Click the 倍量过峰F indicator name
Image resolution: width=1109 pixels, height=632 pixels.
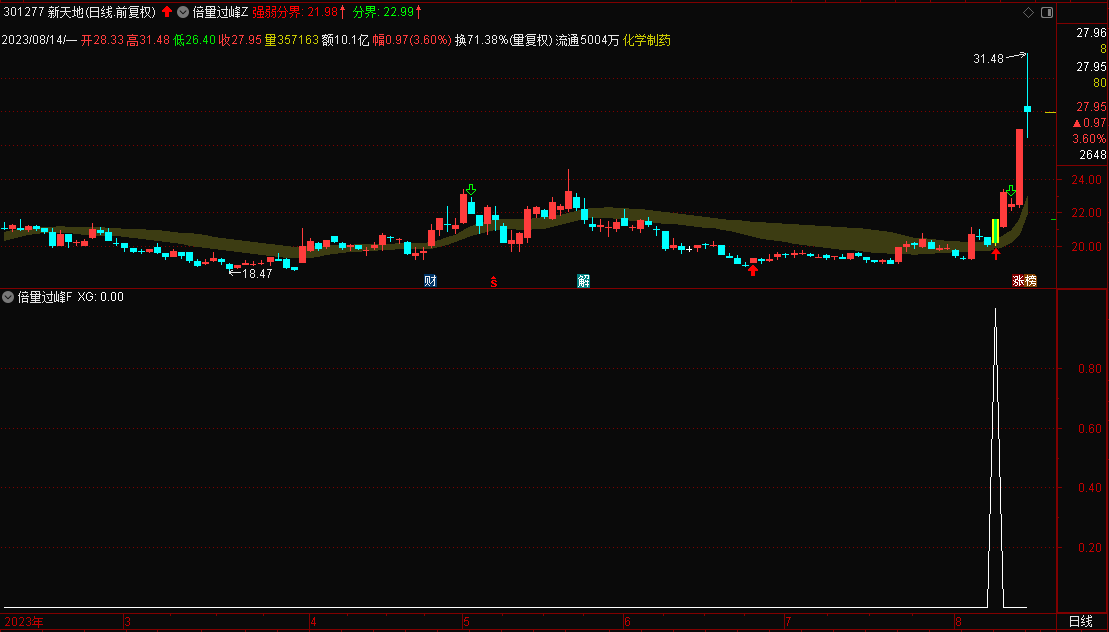point(45,297)
